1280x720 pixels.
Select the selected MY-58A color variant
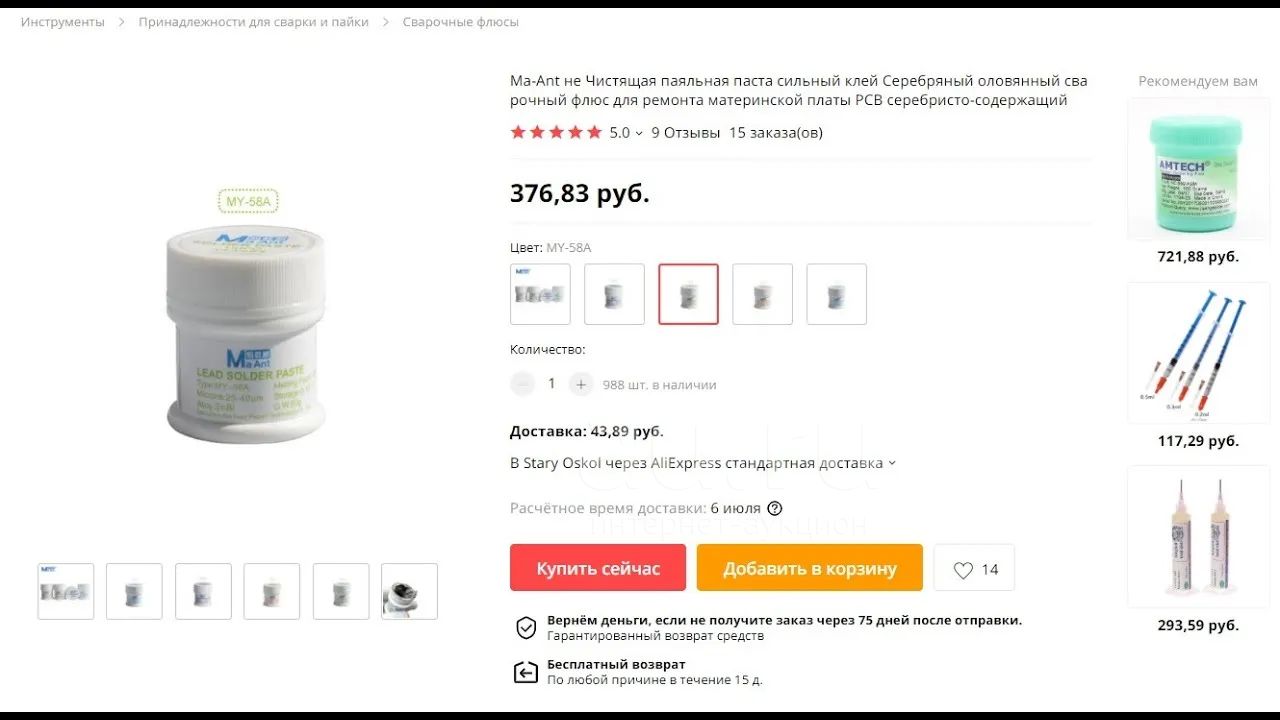click(x=688, y=294)
